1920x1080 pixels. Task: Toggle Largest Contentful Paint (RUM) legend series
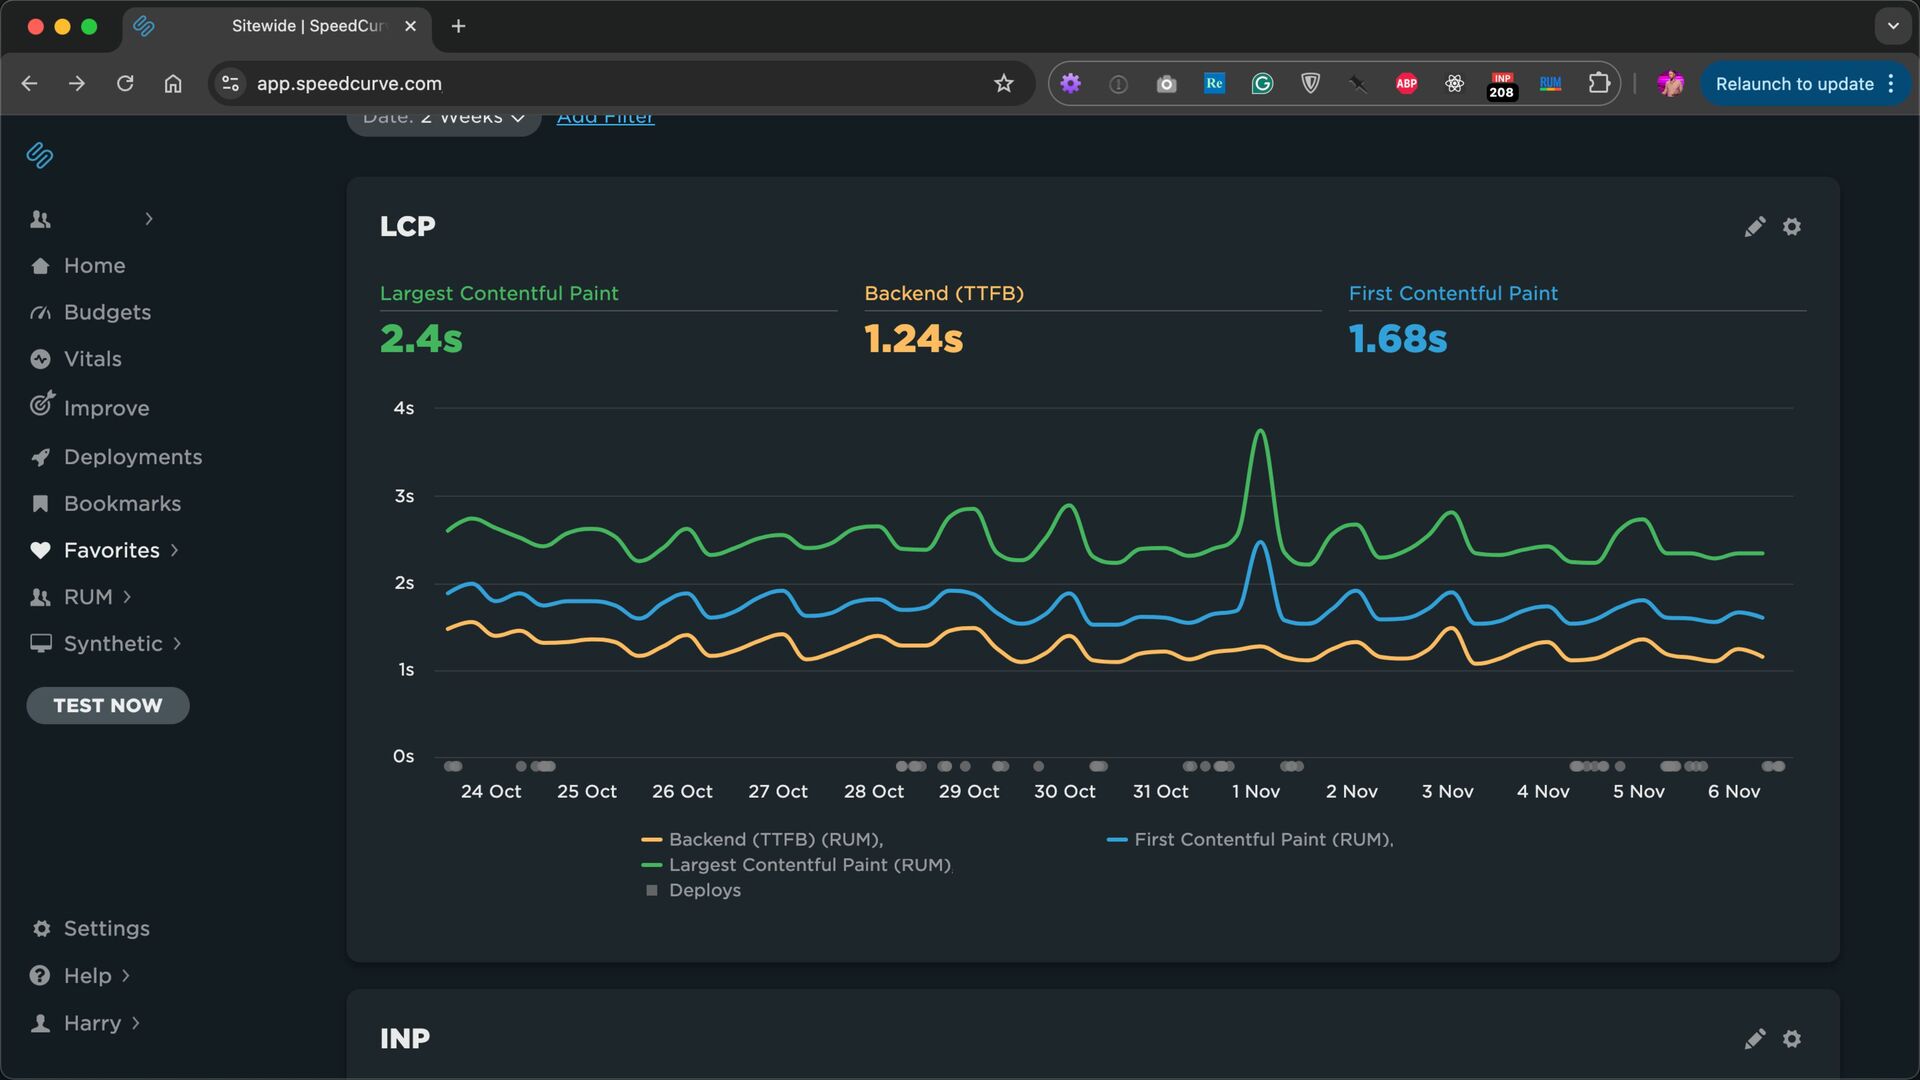(797, 865)
